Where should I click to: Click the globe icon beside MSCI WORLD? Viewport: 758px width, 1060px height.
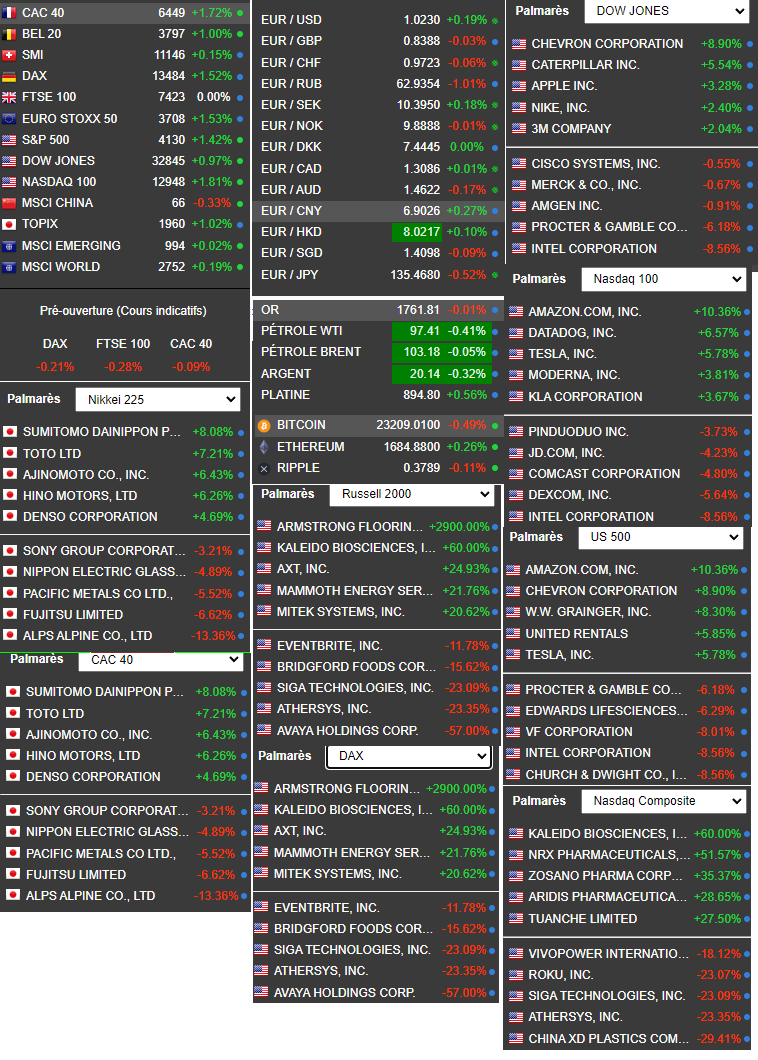pos(9,266)
